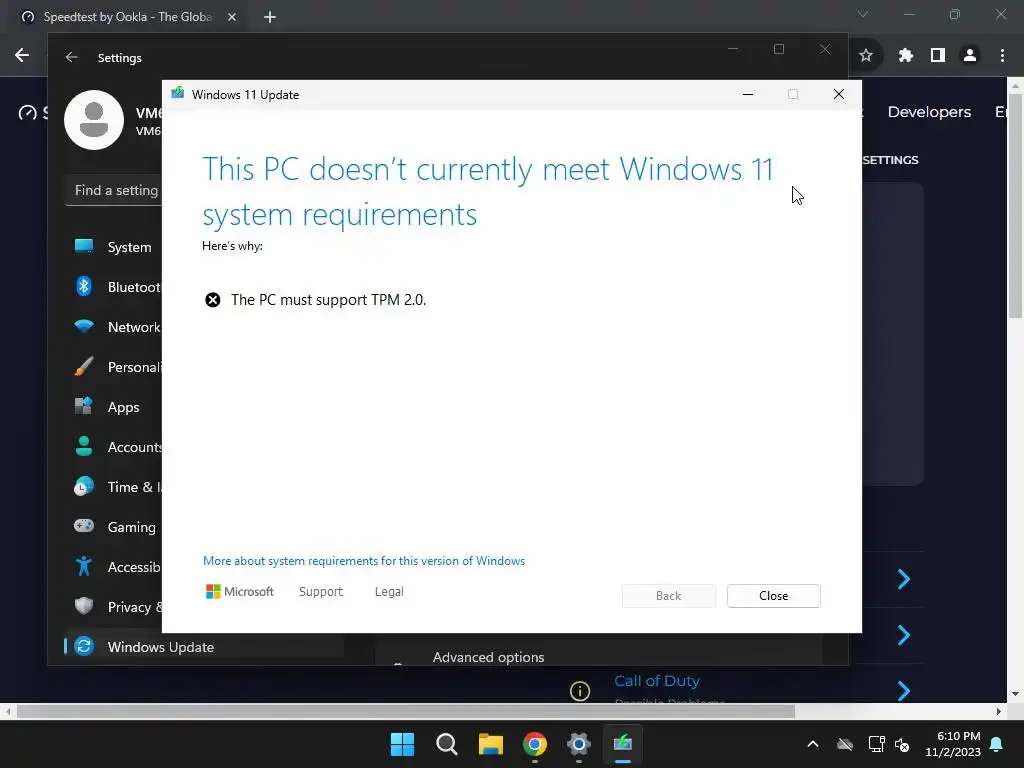Open Chrome three-dot menu
Image resolution: width=1024 pixels, height=768 pixels.
(x=1002, y=56)
